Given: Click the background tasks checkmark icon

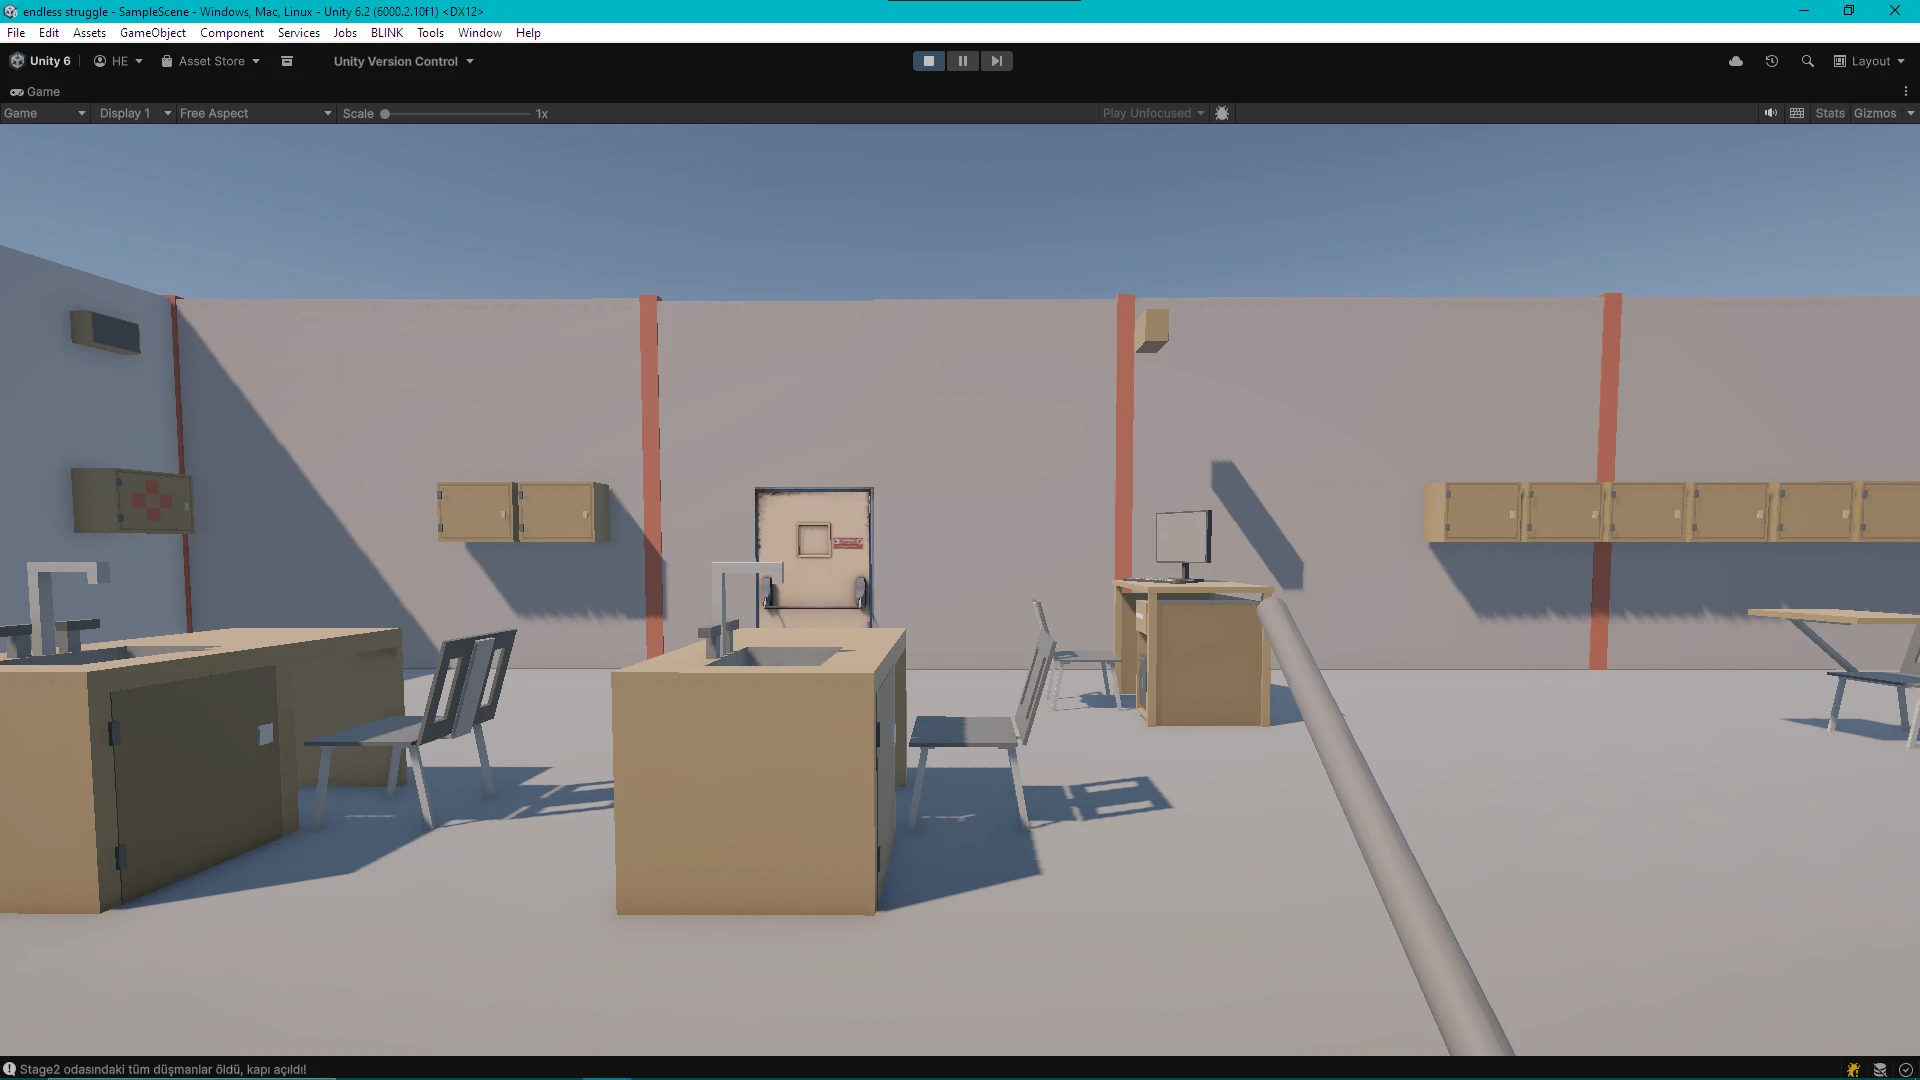Looking at the screenshot, I should point(1906,1069).
